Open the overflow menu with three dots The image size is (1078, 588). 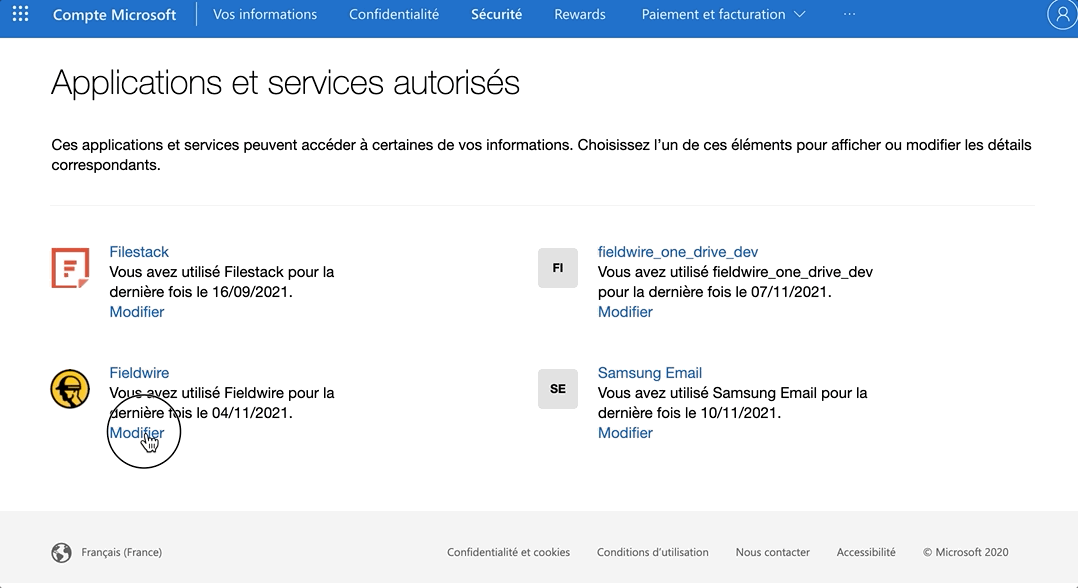point(849,14)
